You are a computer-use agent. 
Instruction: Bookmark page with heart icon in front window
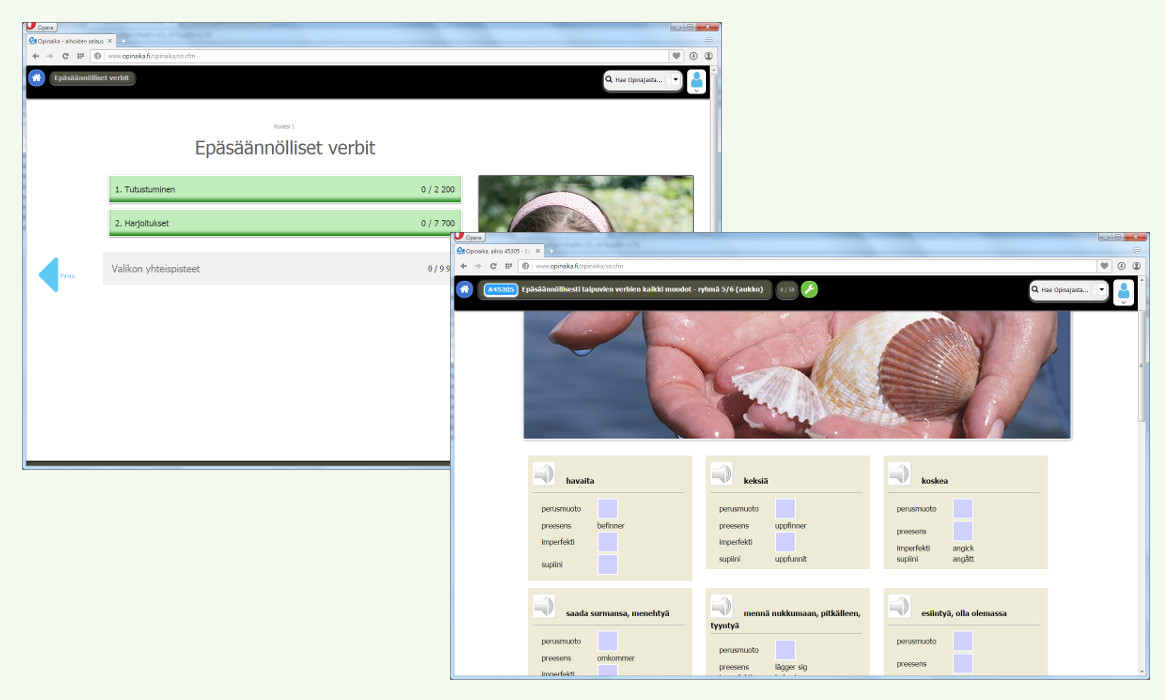pos(1104,266)
